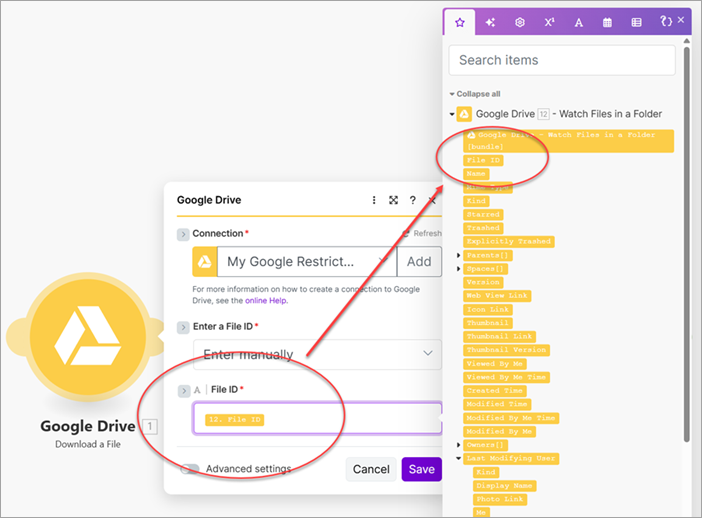Toggle map mode for Connection field
Viewport: 702px width, 518px height.
183,234
